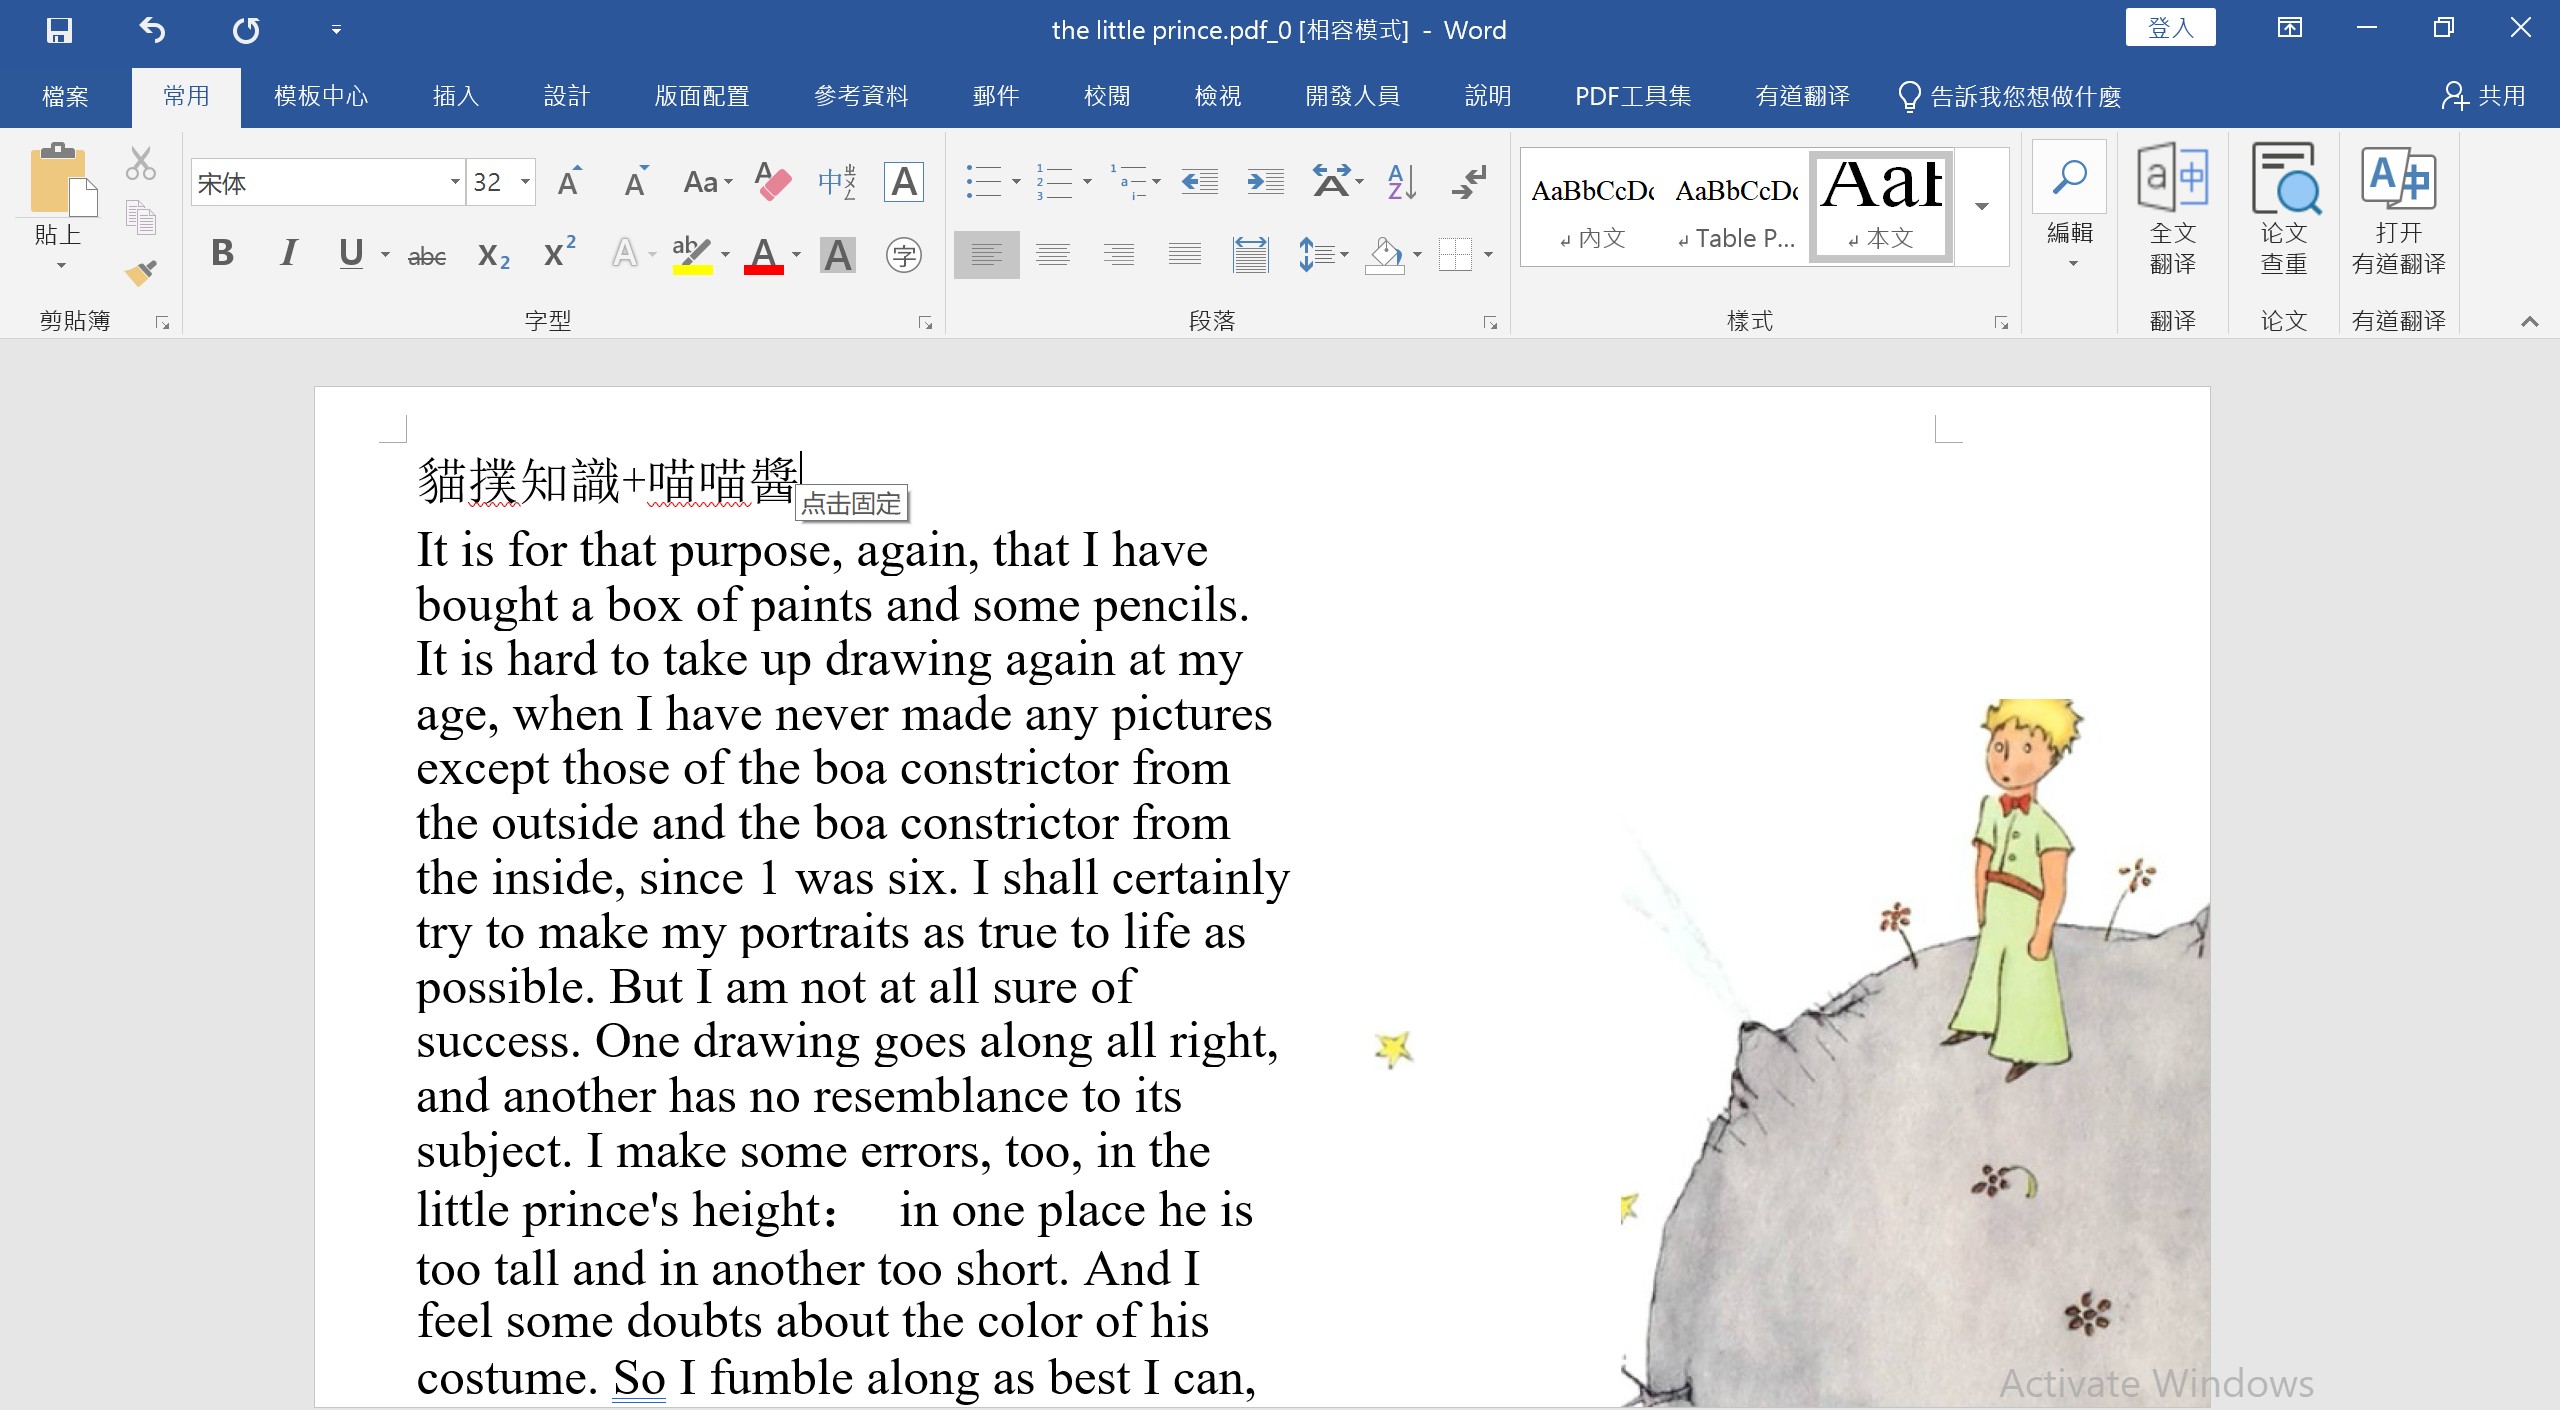The width and height of the screenshot is (2560, 1410).
Task: Toggle superscript formatting
Action: 559,252
